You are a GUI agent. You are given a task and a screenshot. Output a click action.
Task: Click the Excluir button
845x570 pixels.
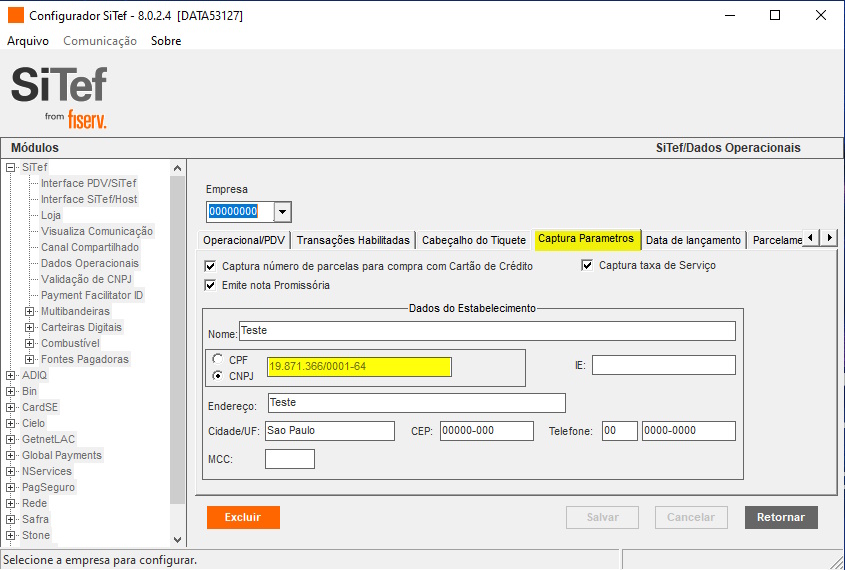click(x=243, y=517)
